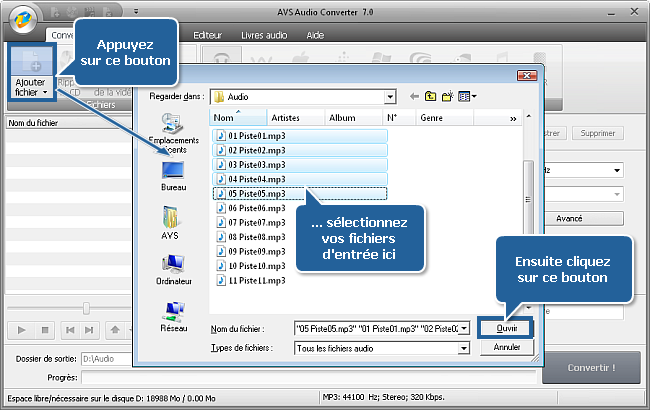Create a new folder icon
This screenshot has width=650, height=410.
pos(447,97)
